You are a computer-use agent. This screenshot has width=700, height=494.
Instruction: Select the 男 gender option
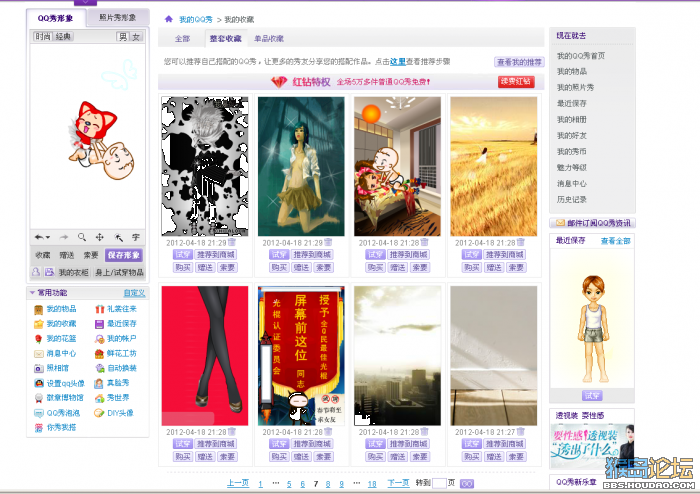122,37
